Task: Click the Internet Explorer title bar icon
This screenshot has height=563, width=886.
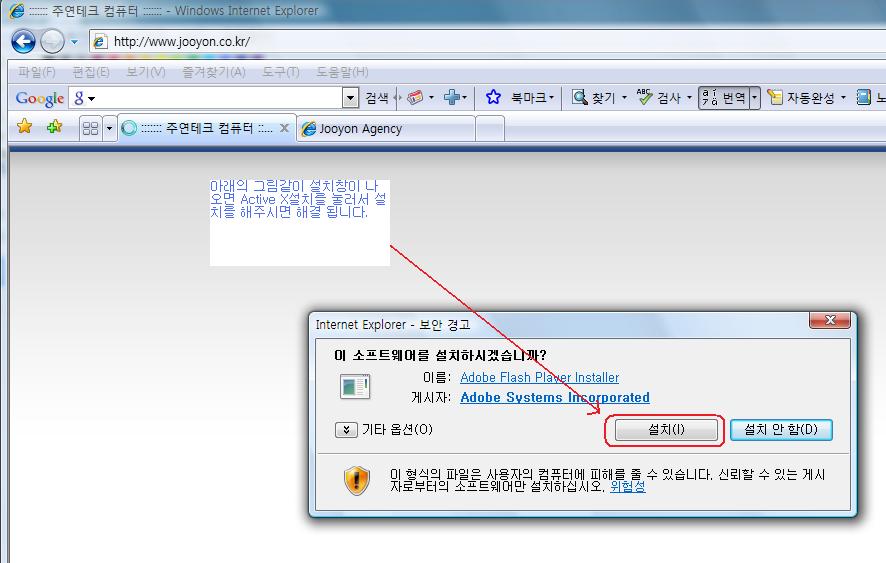Action: [x=17, y=10]
